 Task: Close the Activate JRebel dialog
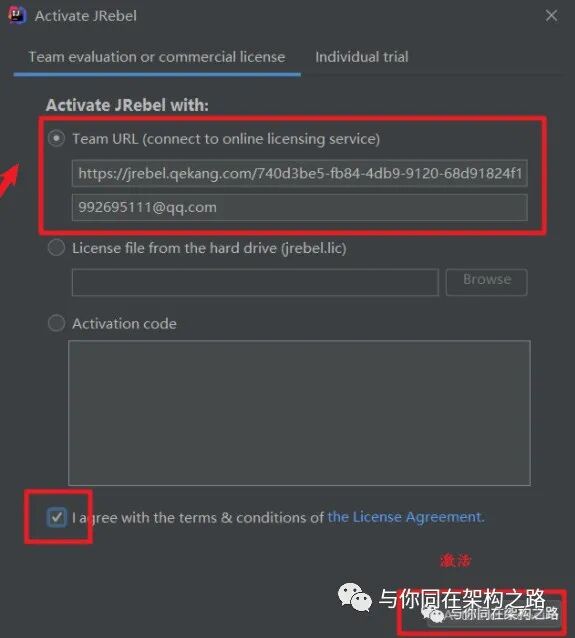pyautogui.click(x=551, y=16)
